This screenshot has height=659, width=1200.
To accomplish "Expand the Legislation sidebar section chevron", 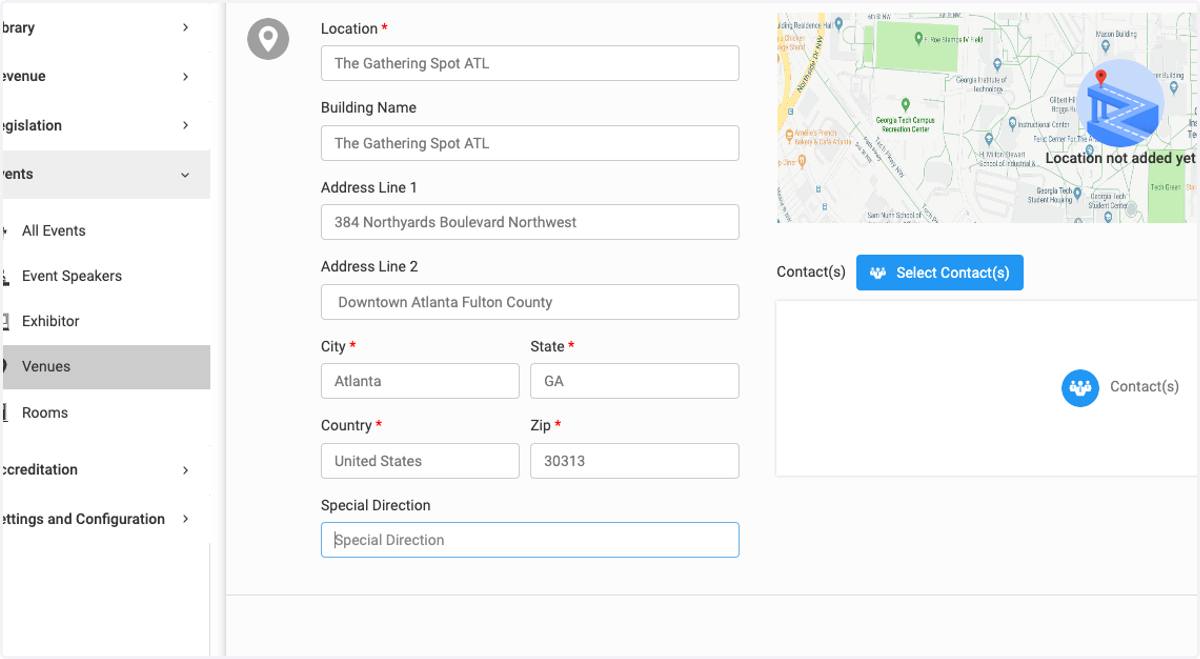I will tap(185, 125).
